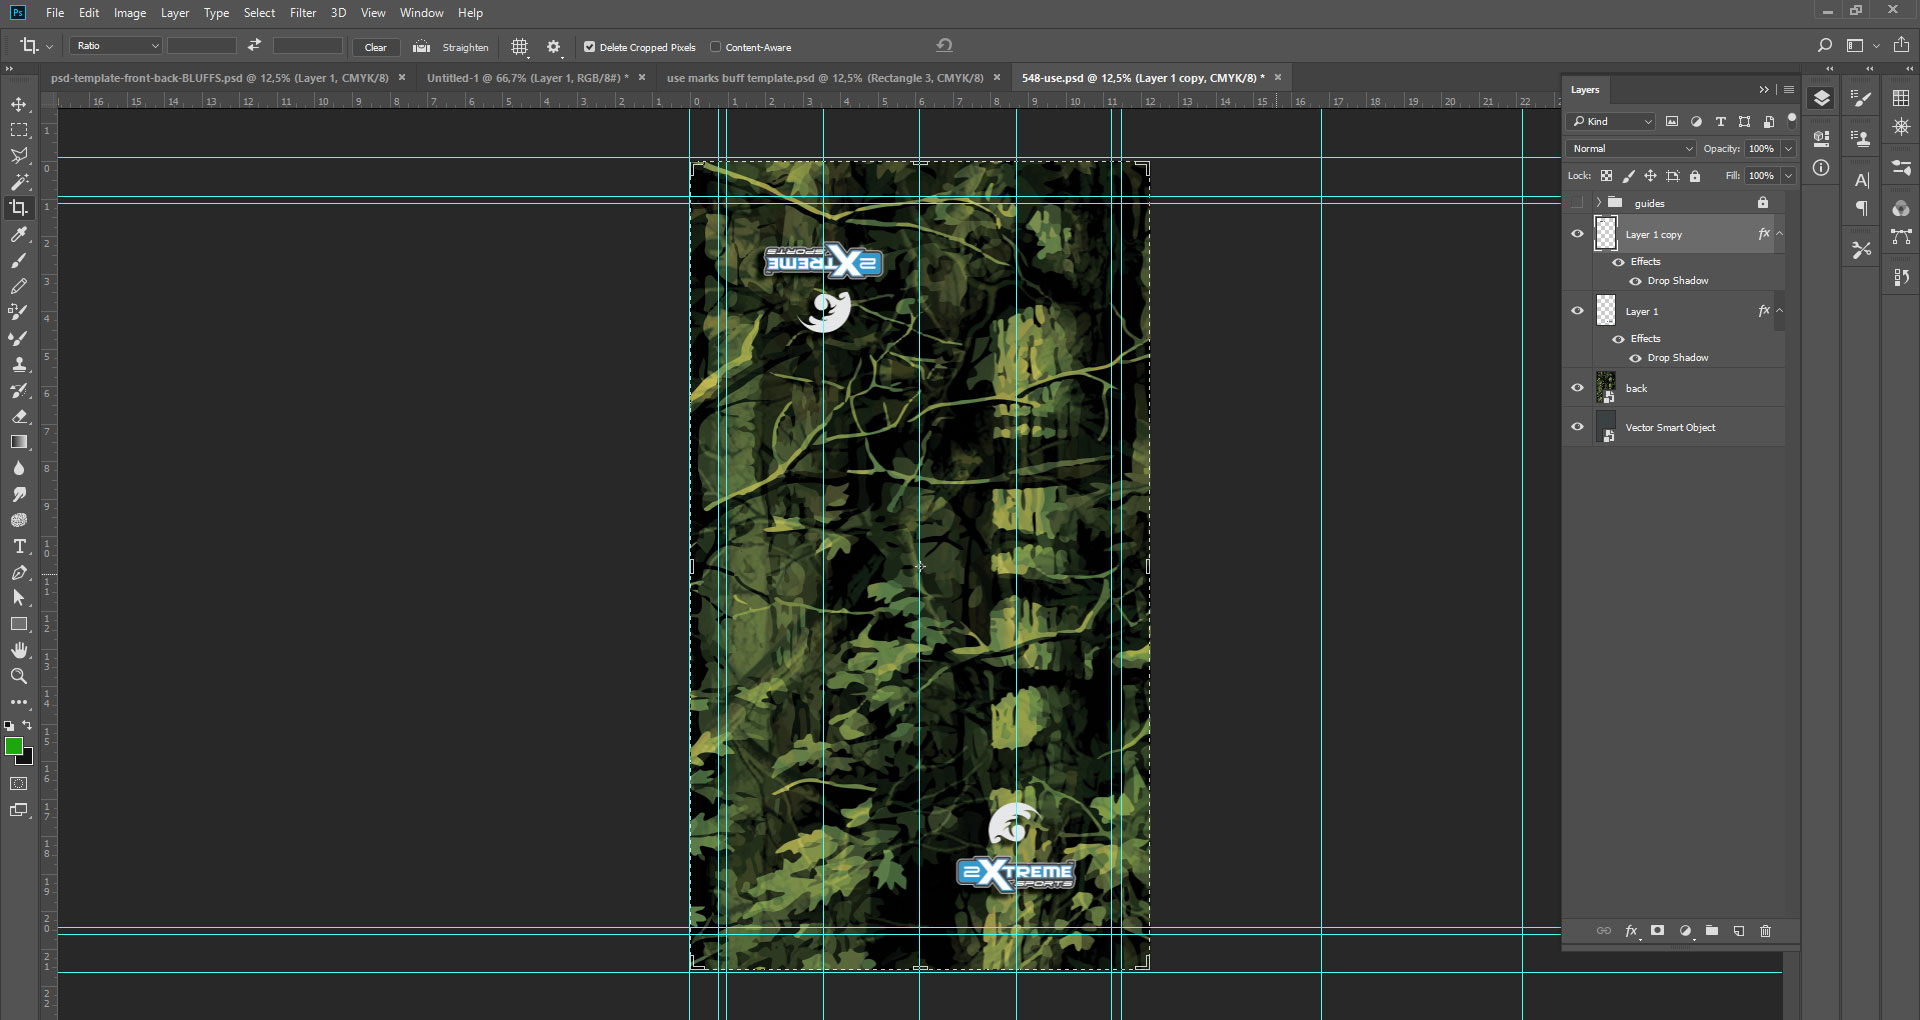Delete layer using trash icon

click(x=1765, y=931)
